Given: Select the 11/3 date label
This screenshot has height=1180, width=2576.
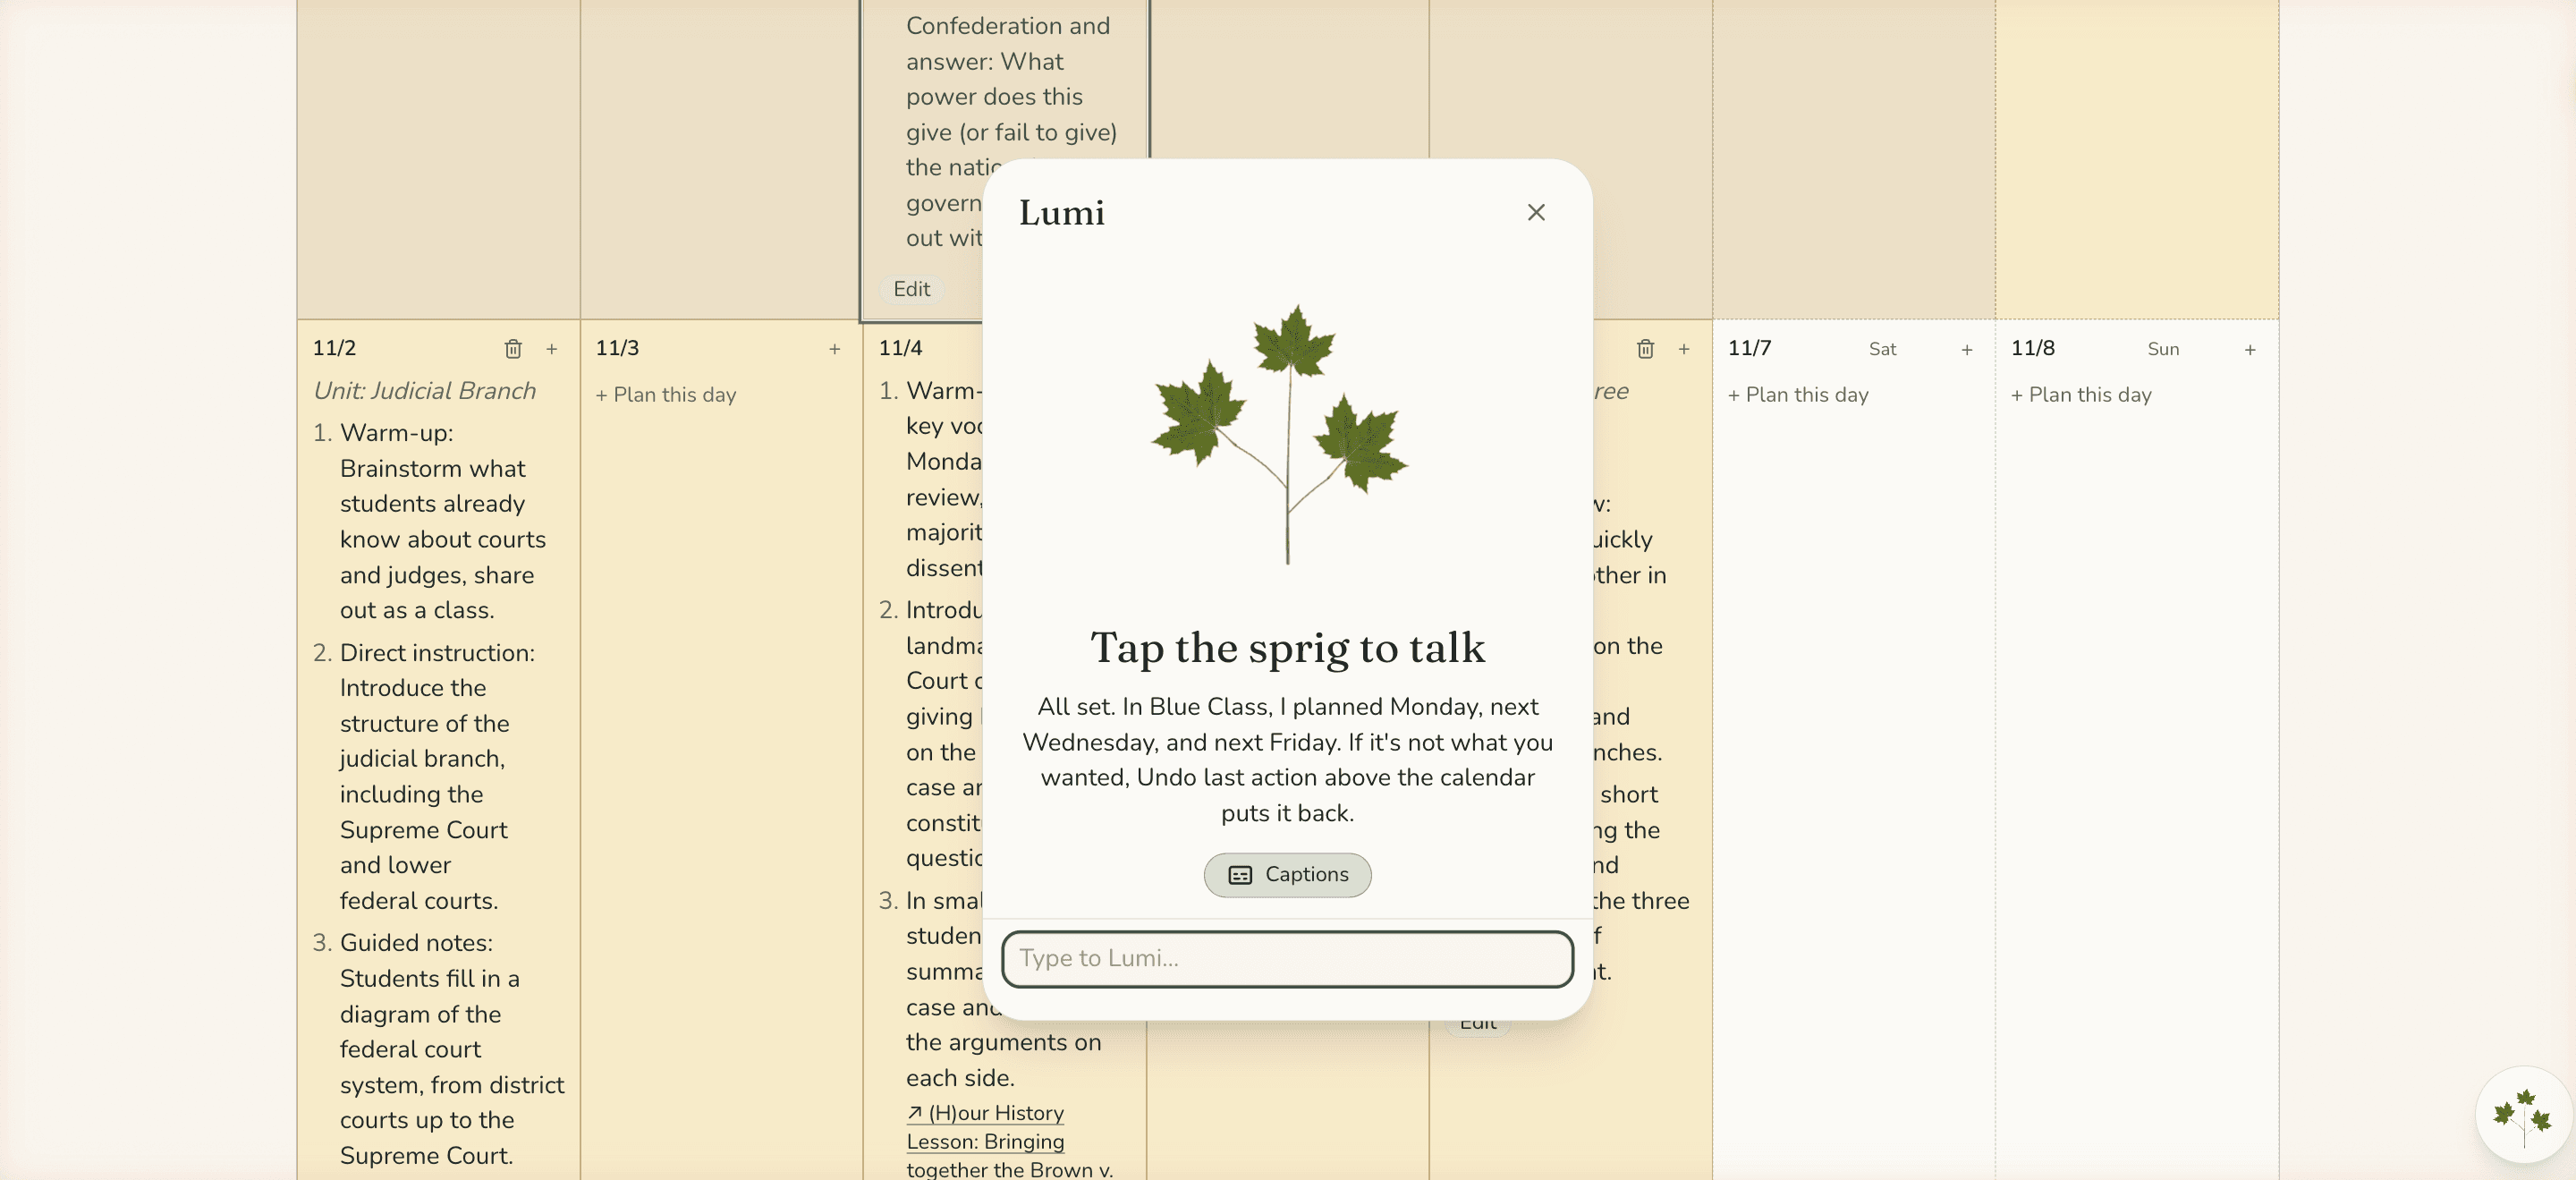Looking at the screenshot, I should click(617, 348).
